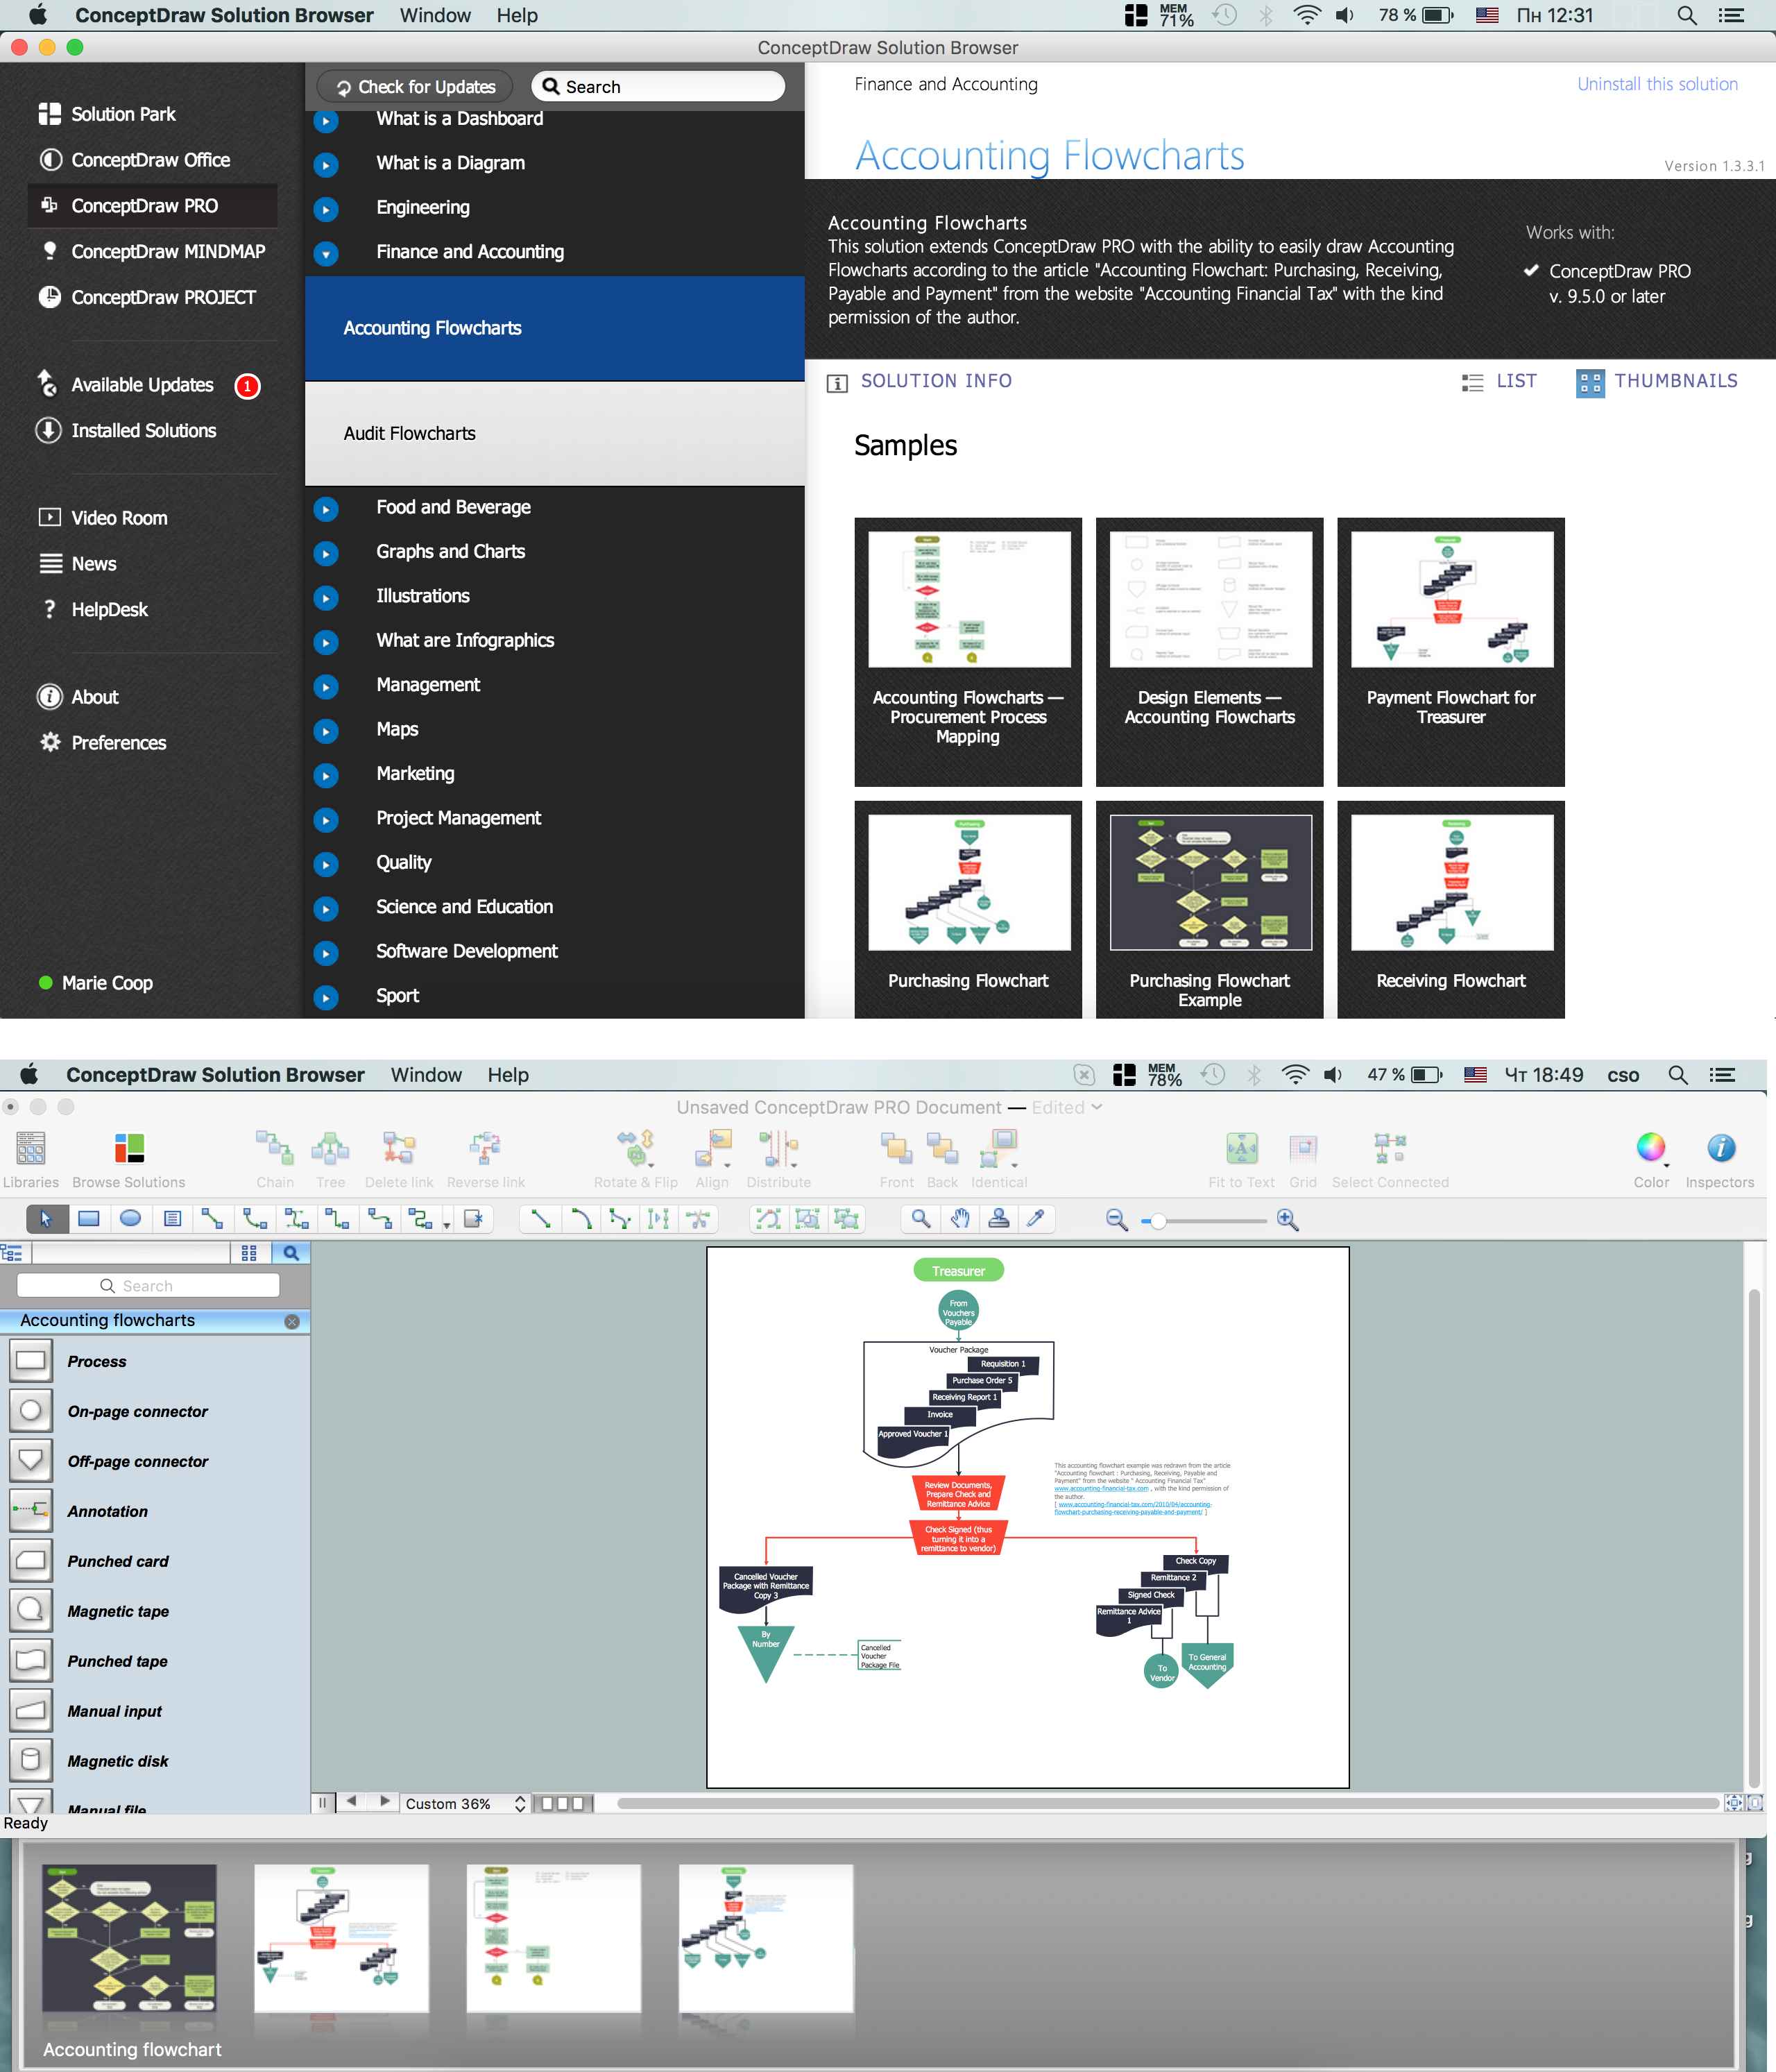Click Uninstall this solution link

1657,85
